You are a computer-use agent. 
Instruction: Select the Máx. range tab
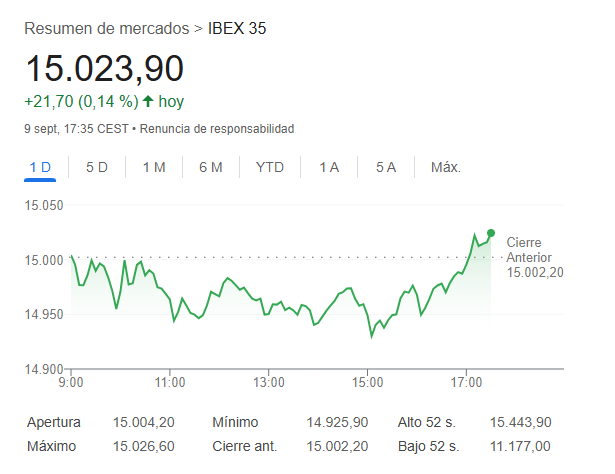point(445,167)
